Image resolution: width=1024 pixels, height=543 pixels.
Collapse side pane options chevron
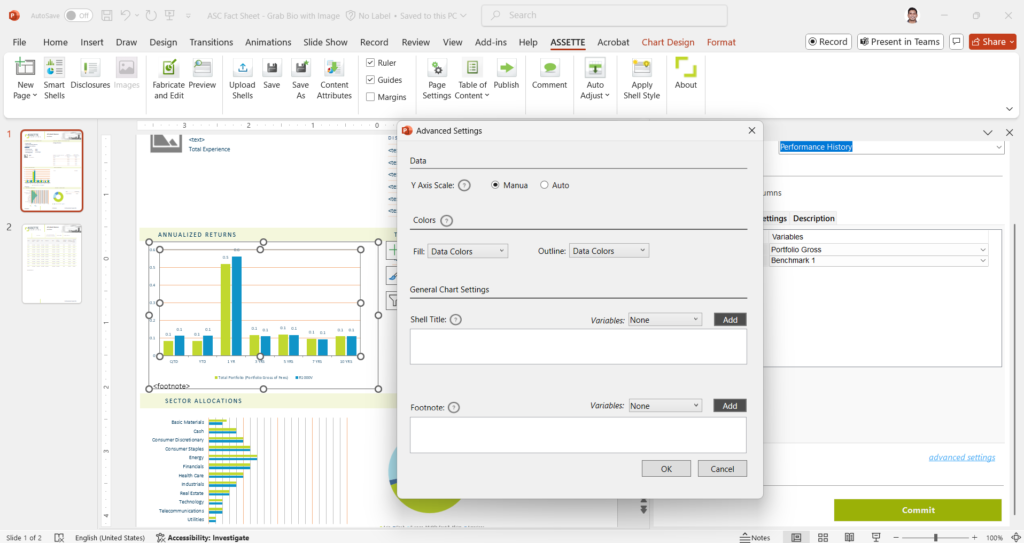(987, 132)
